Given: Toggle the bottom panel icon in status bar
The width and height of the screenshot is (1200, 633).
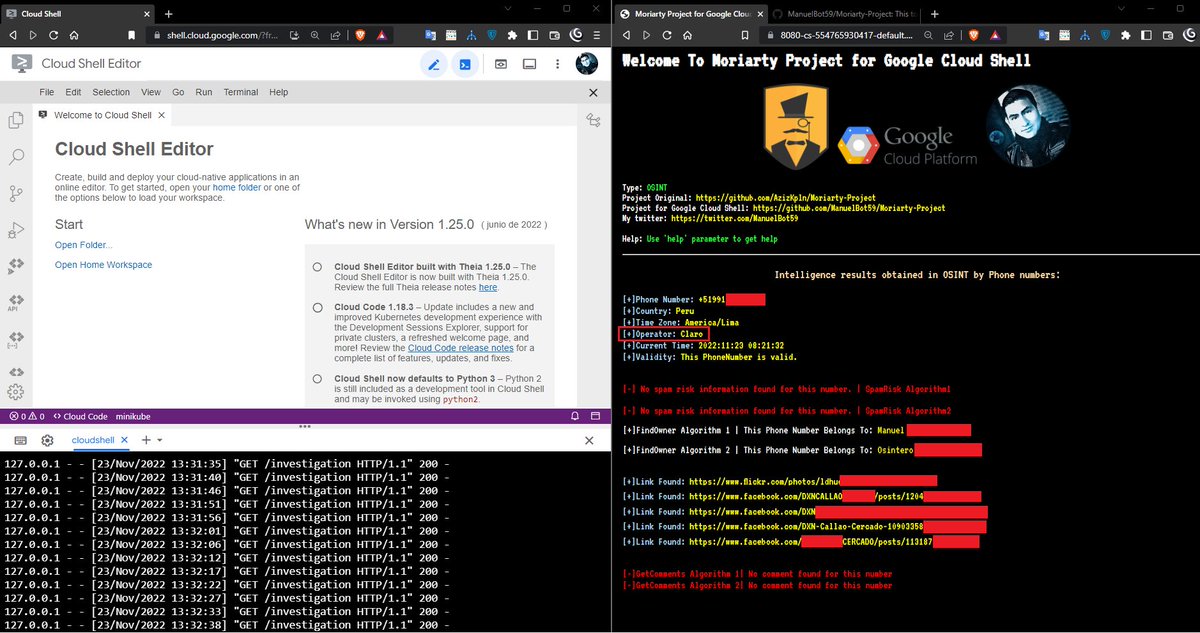Looking at the screenshot, I should [596, 416].
